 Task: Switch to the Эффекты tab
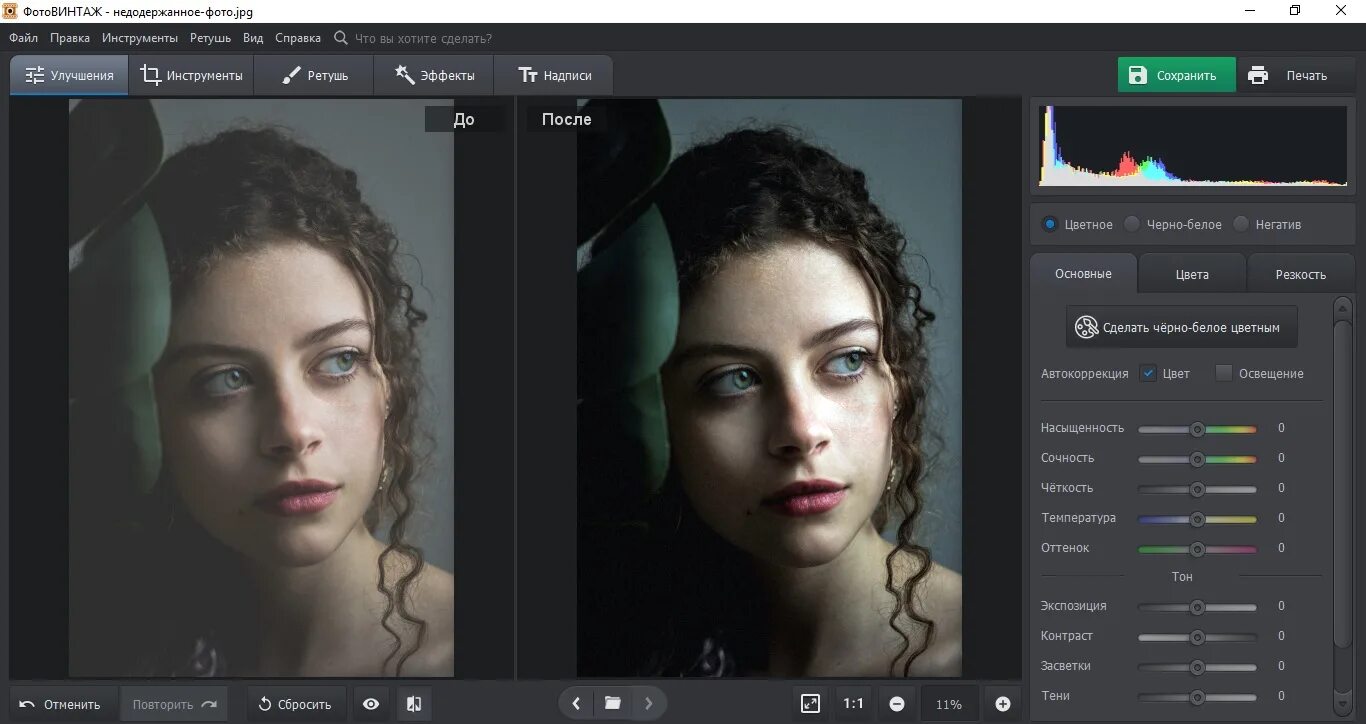[x=434, y=75]
